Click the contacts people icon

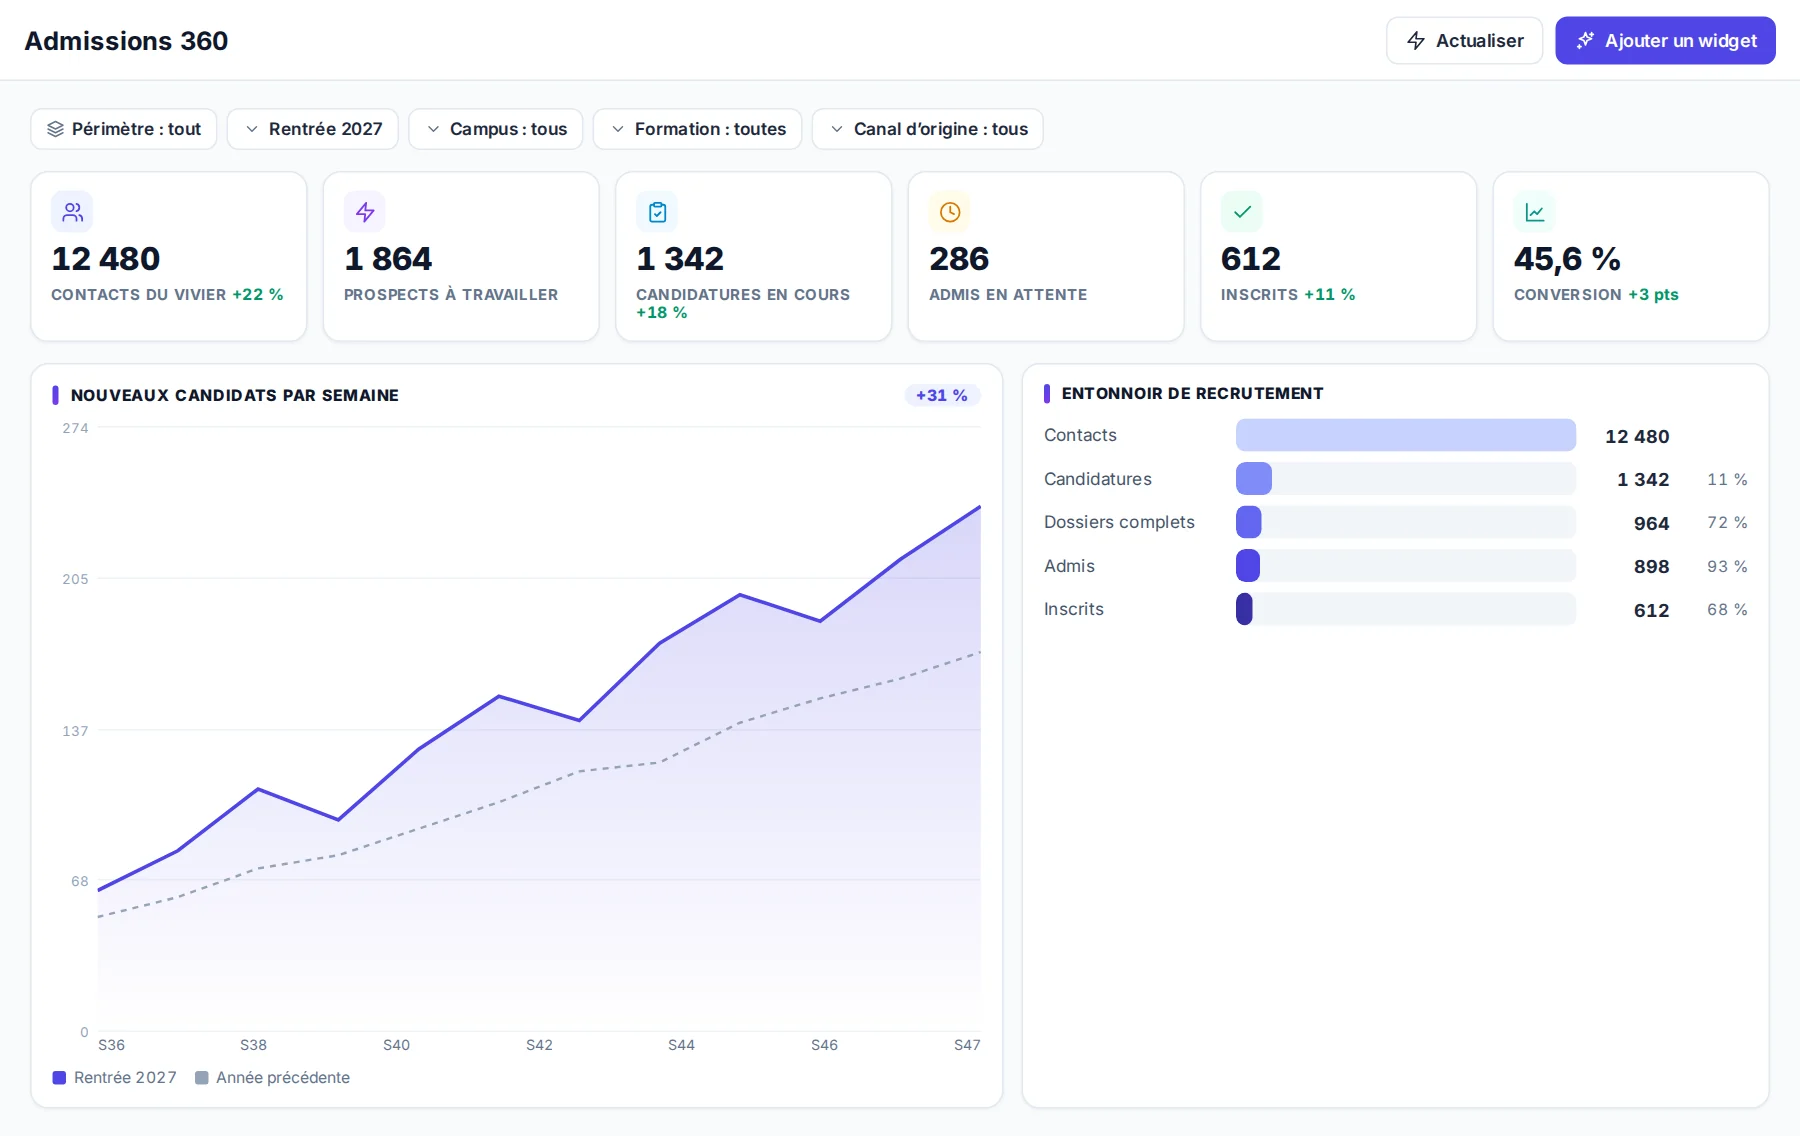(x=72, y=212)
